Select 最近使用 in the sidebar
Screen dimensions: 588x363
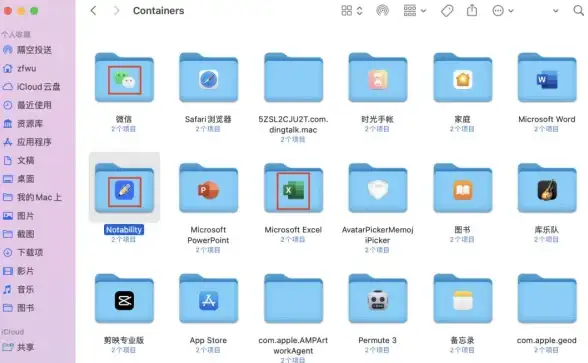coord(27,105)
